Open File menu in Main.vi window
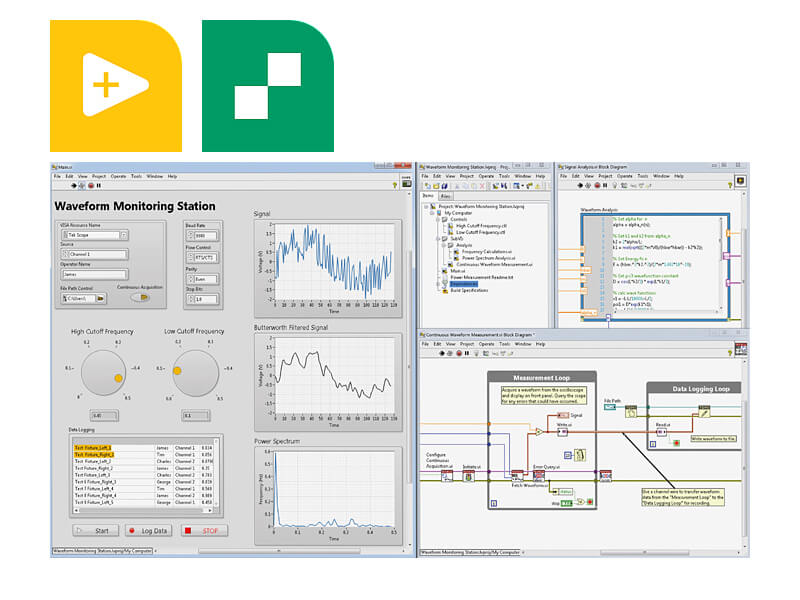Screen dimensions: 800x600 [x=58, y=177]
